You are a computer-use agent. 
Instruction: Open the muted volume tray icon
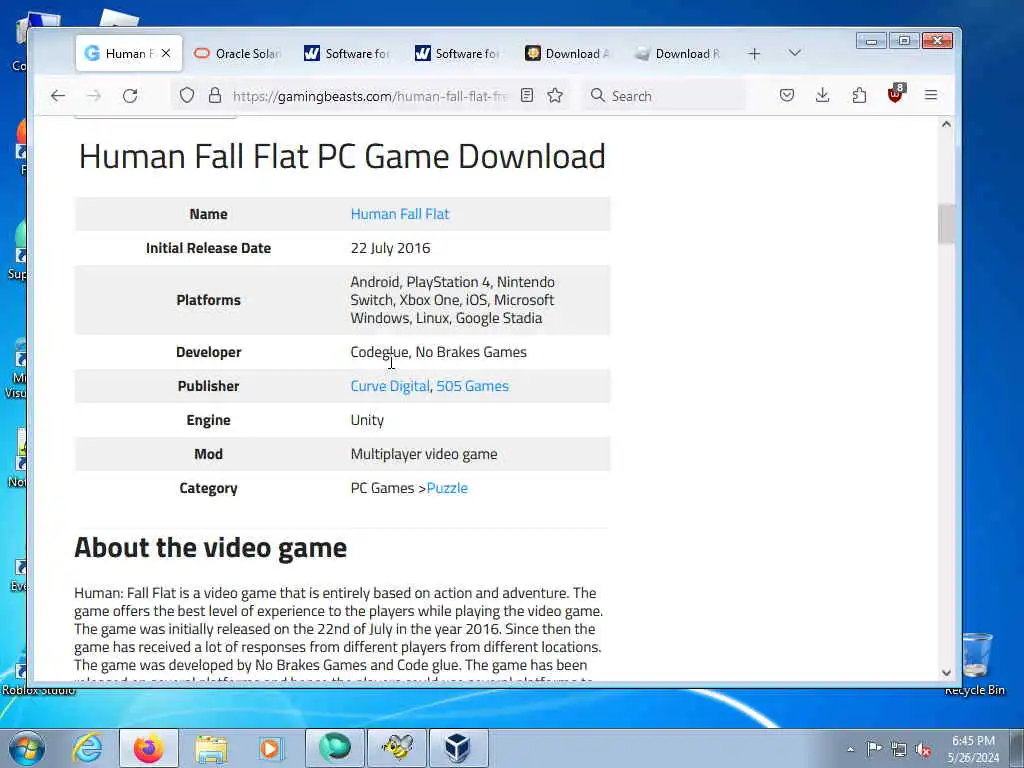(923, 749)
